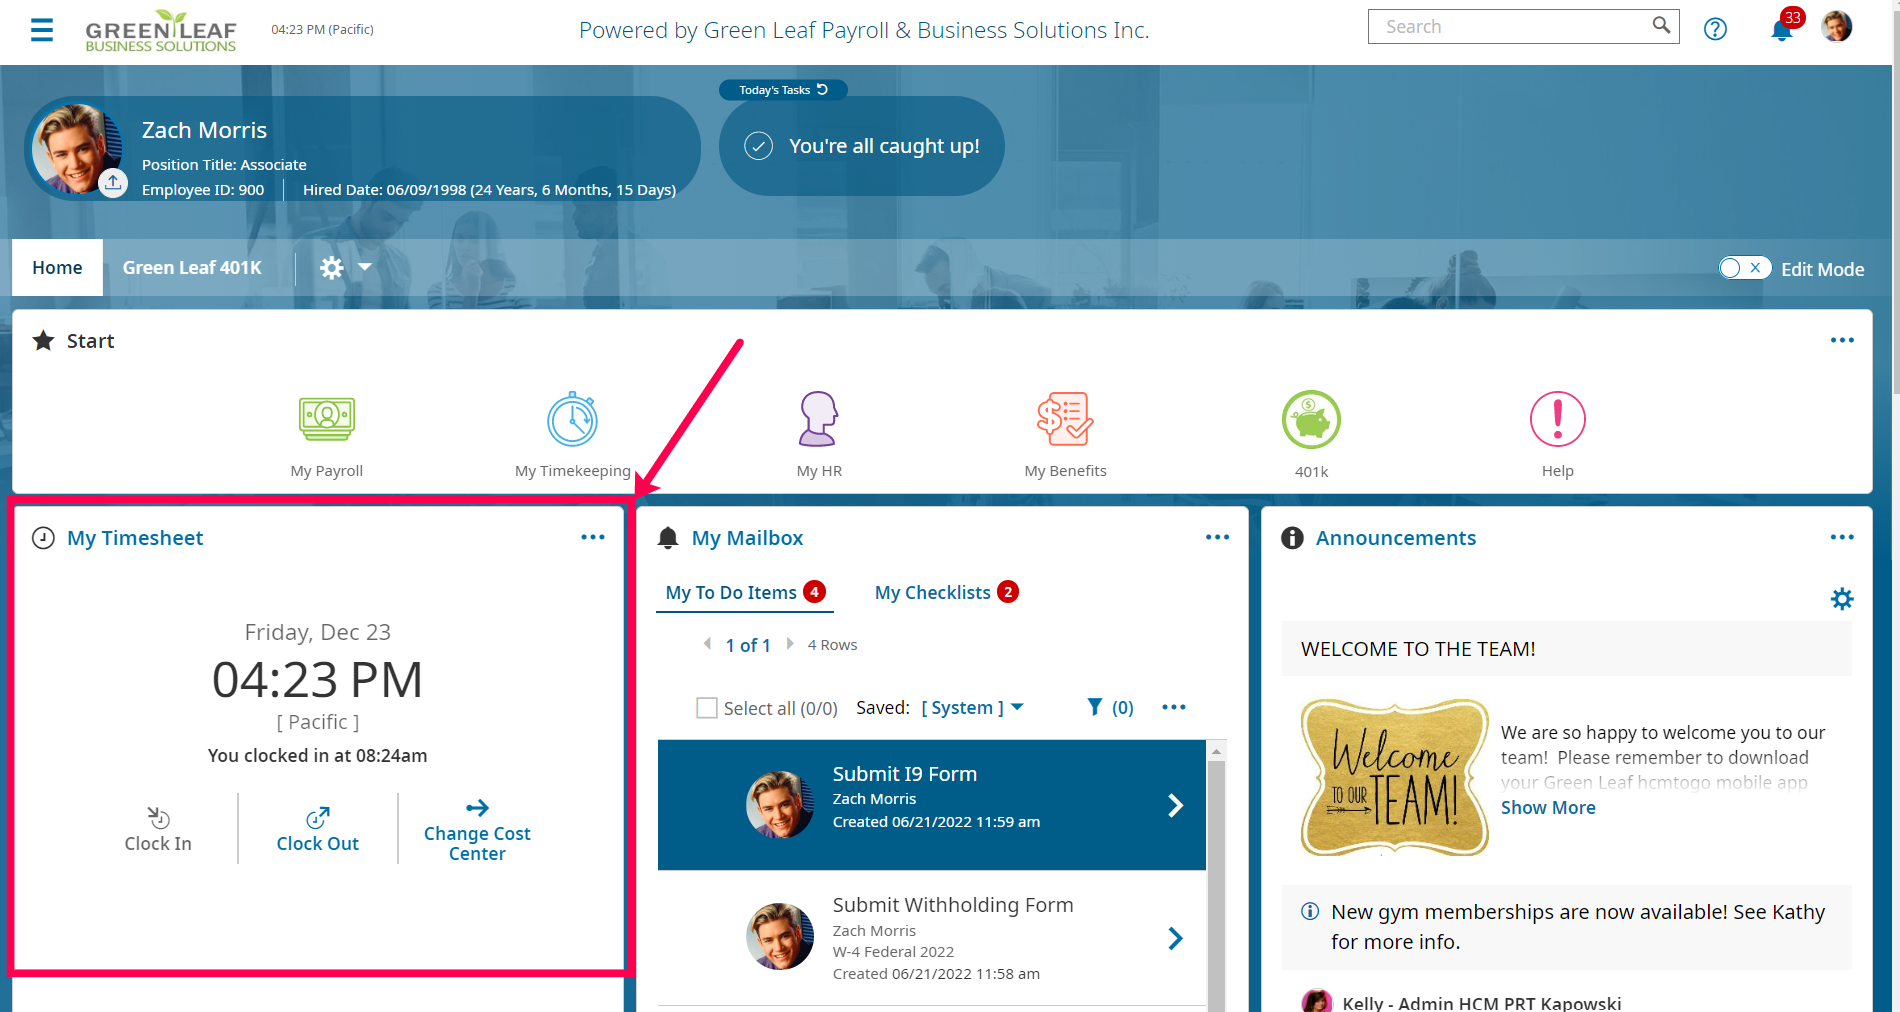Image resolution: width=1900 pixels, height=1012 pixels.
Task: Open the 401k piggy bank shortcut
Action: point(1311,435)
